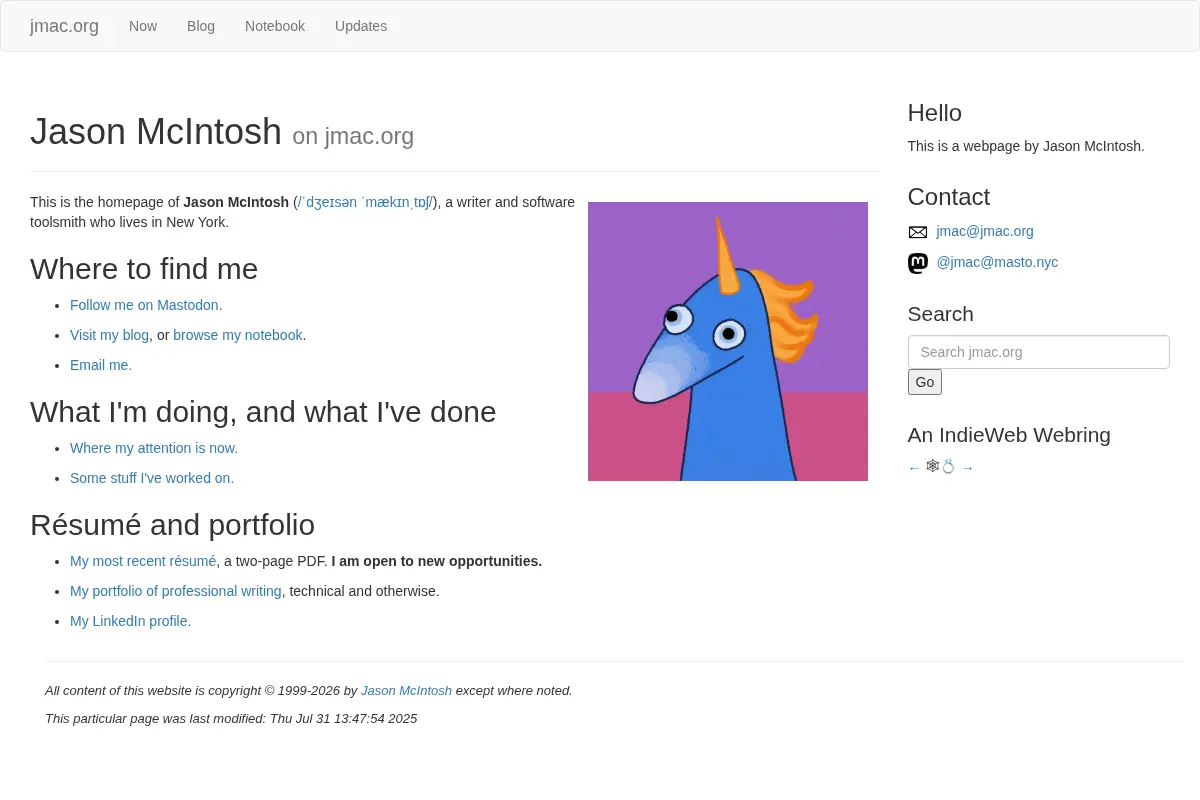Open the jmac.org brand link
Image resolution: width=1200 pixels, height=800 pixels.
[64, 26]
